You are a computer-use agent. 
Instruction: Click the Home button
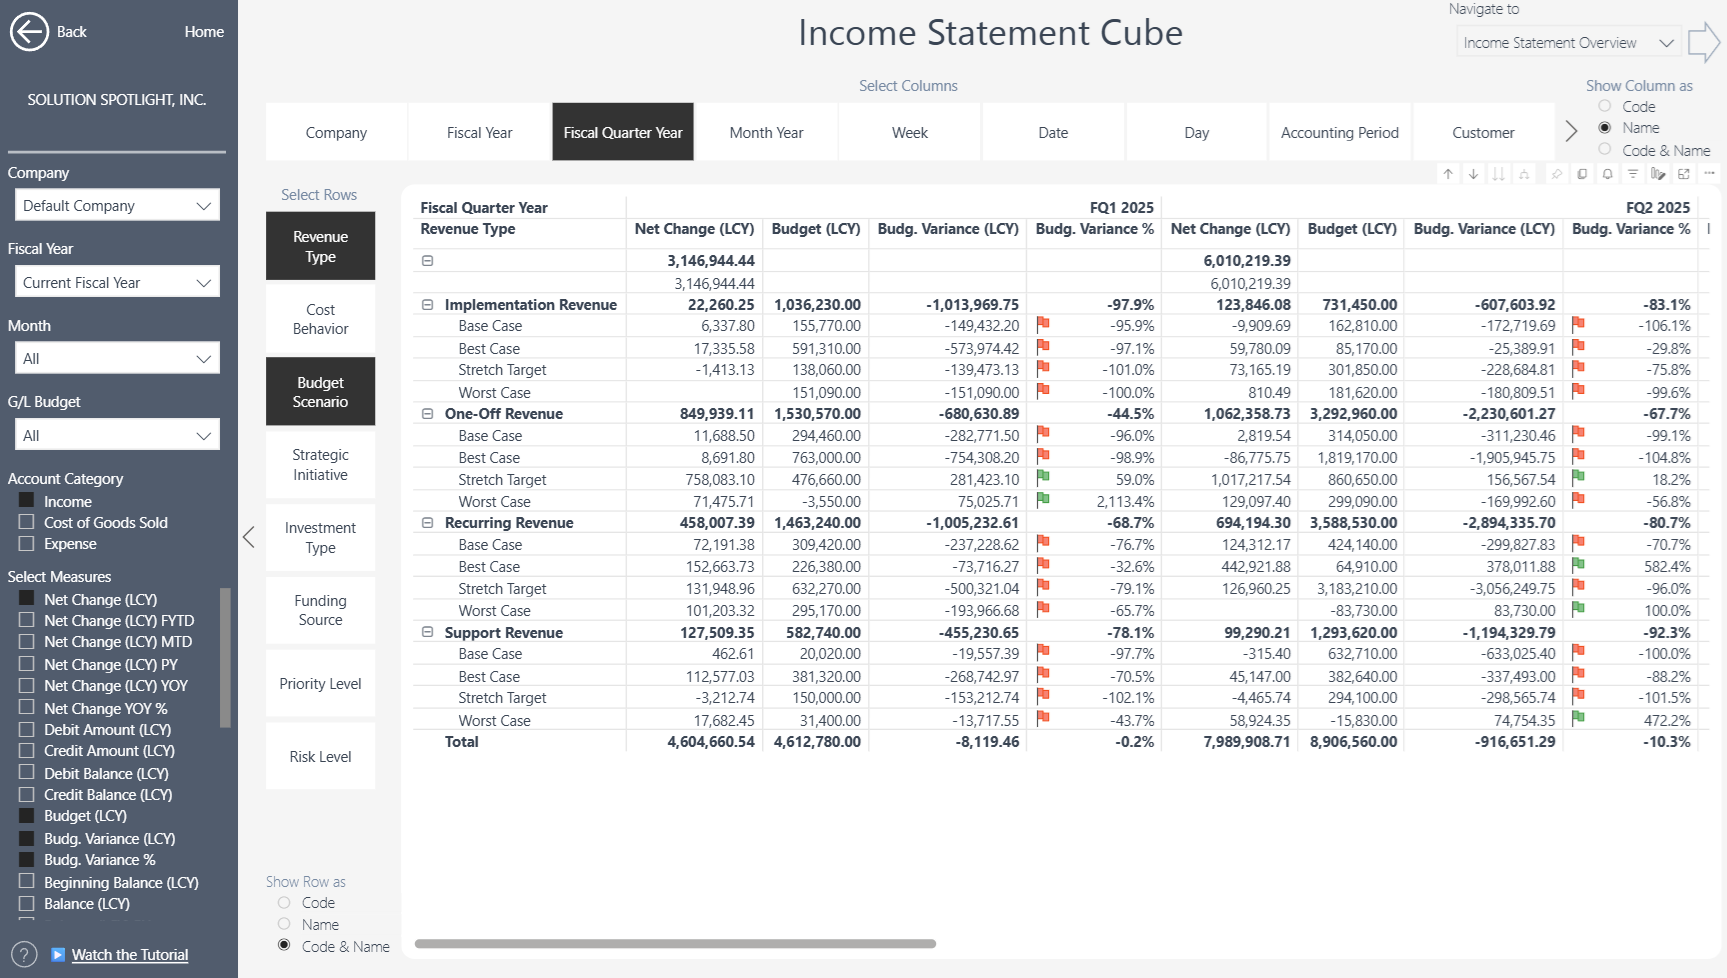(204, 32)
